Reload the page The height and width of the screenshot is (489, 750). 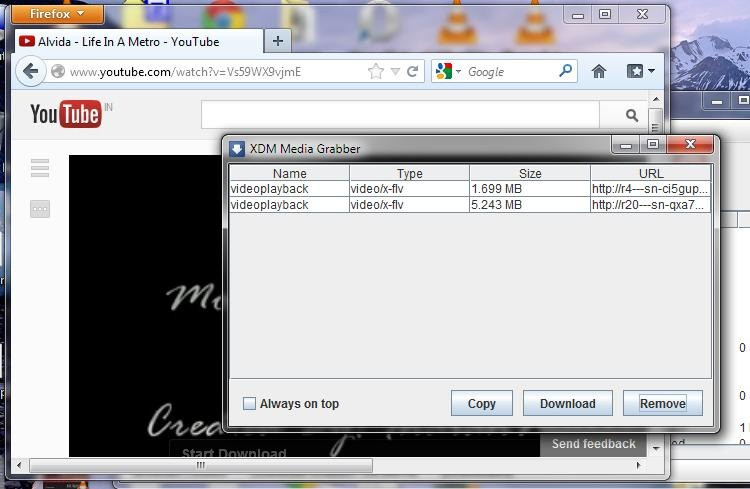click(412, 72)
